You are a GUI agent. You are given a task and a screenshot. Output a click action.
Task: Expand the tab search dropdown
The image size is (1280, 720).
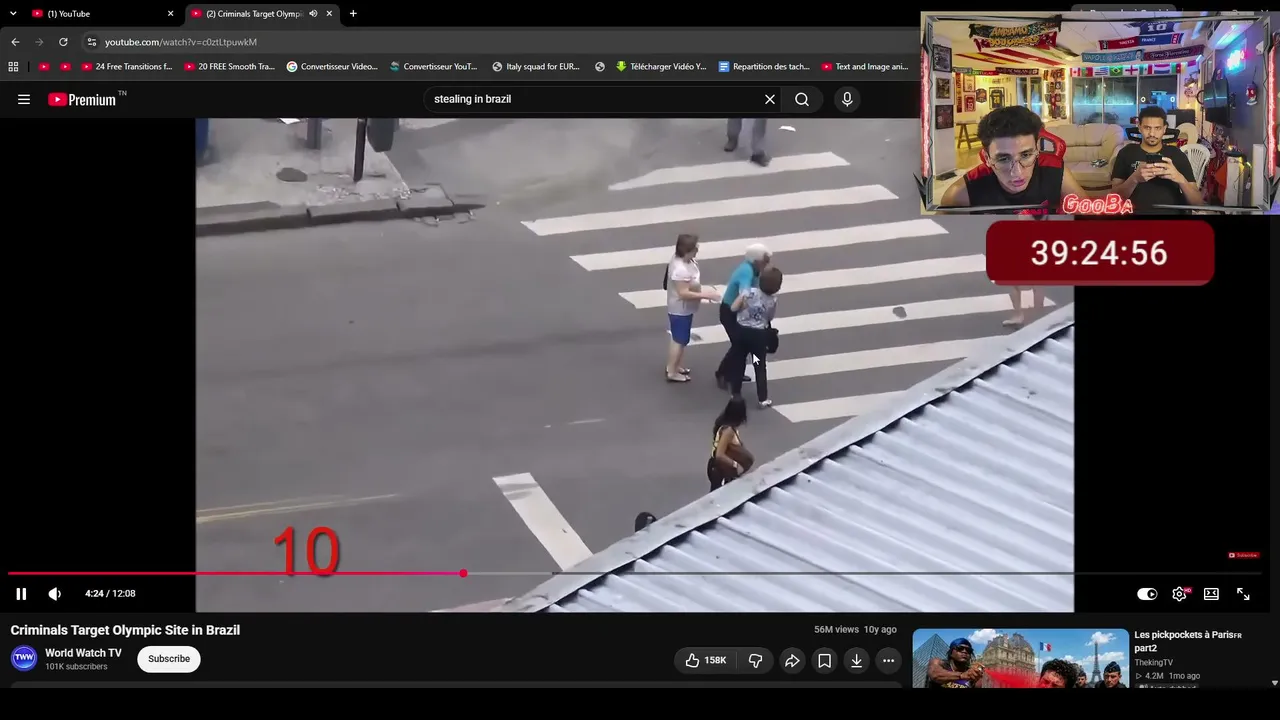pos(13,14)
